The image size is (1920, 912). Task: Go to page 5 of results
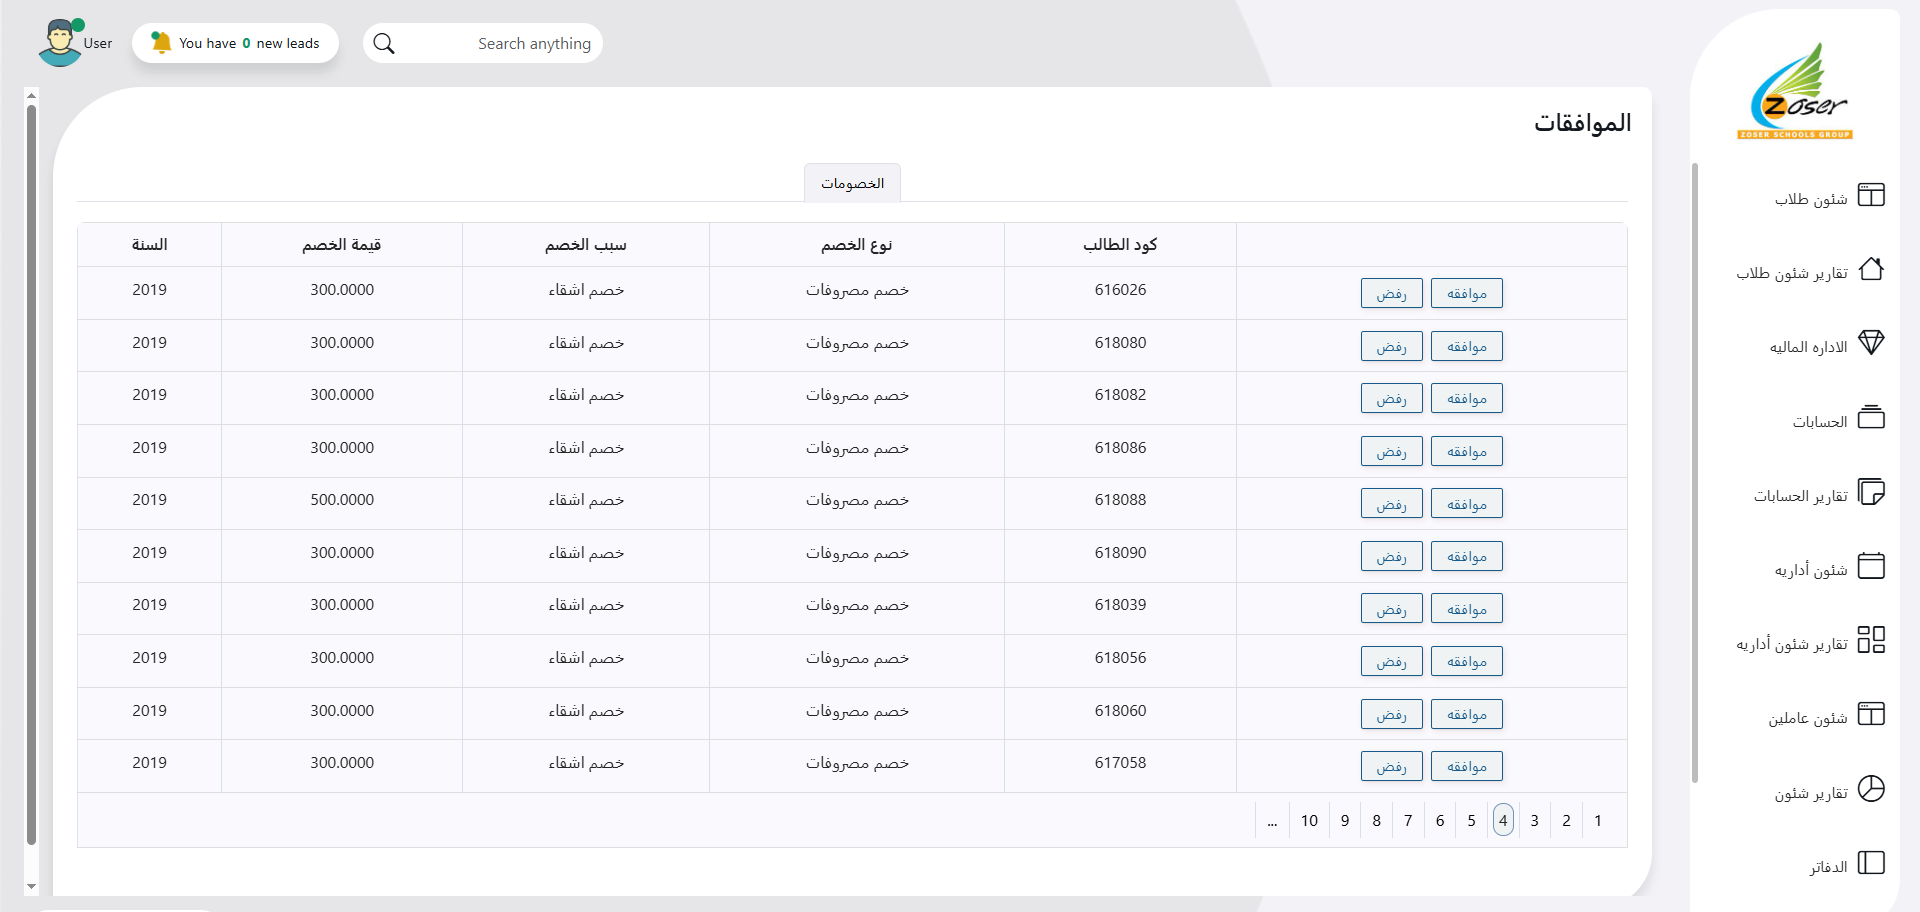[1471, 821]
